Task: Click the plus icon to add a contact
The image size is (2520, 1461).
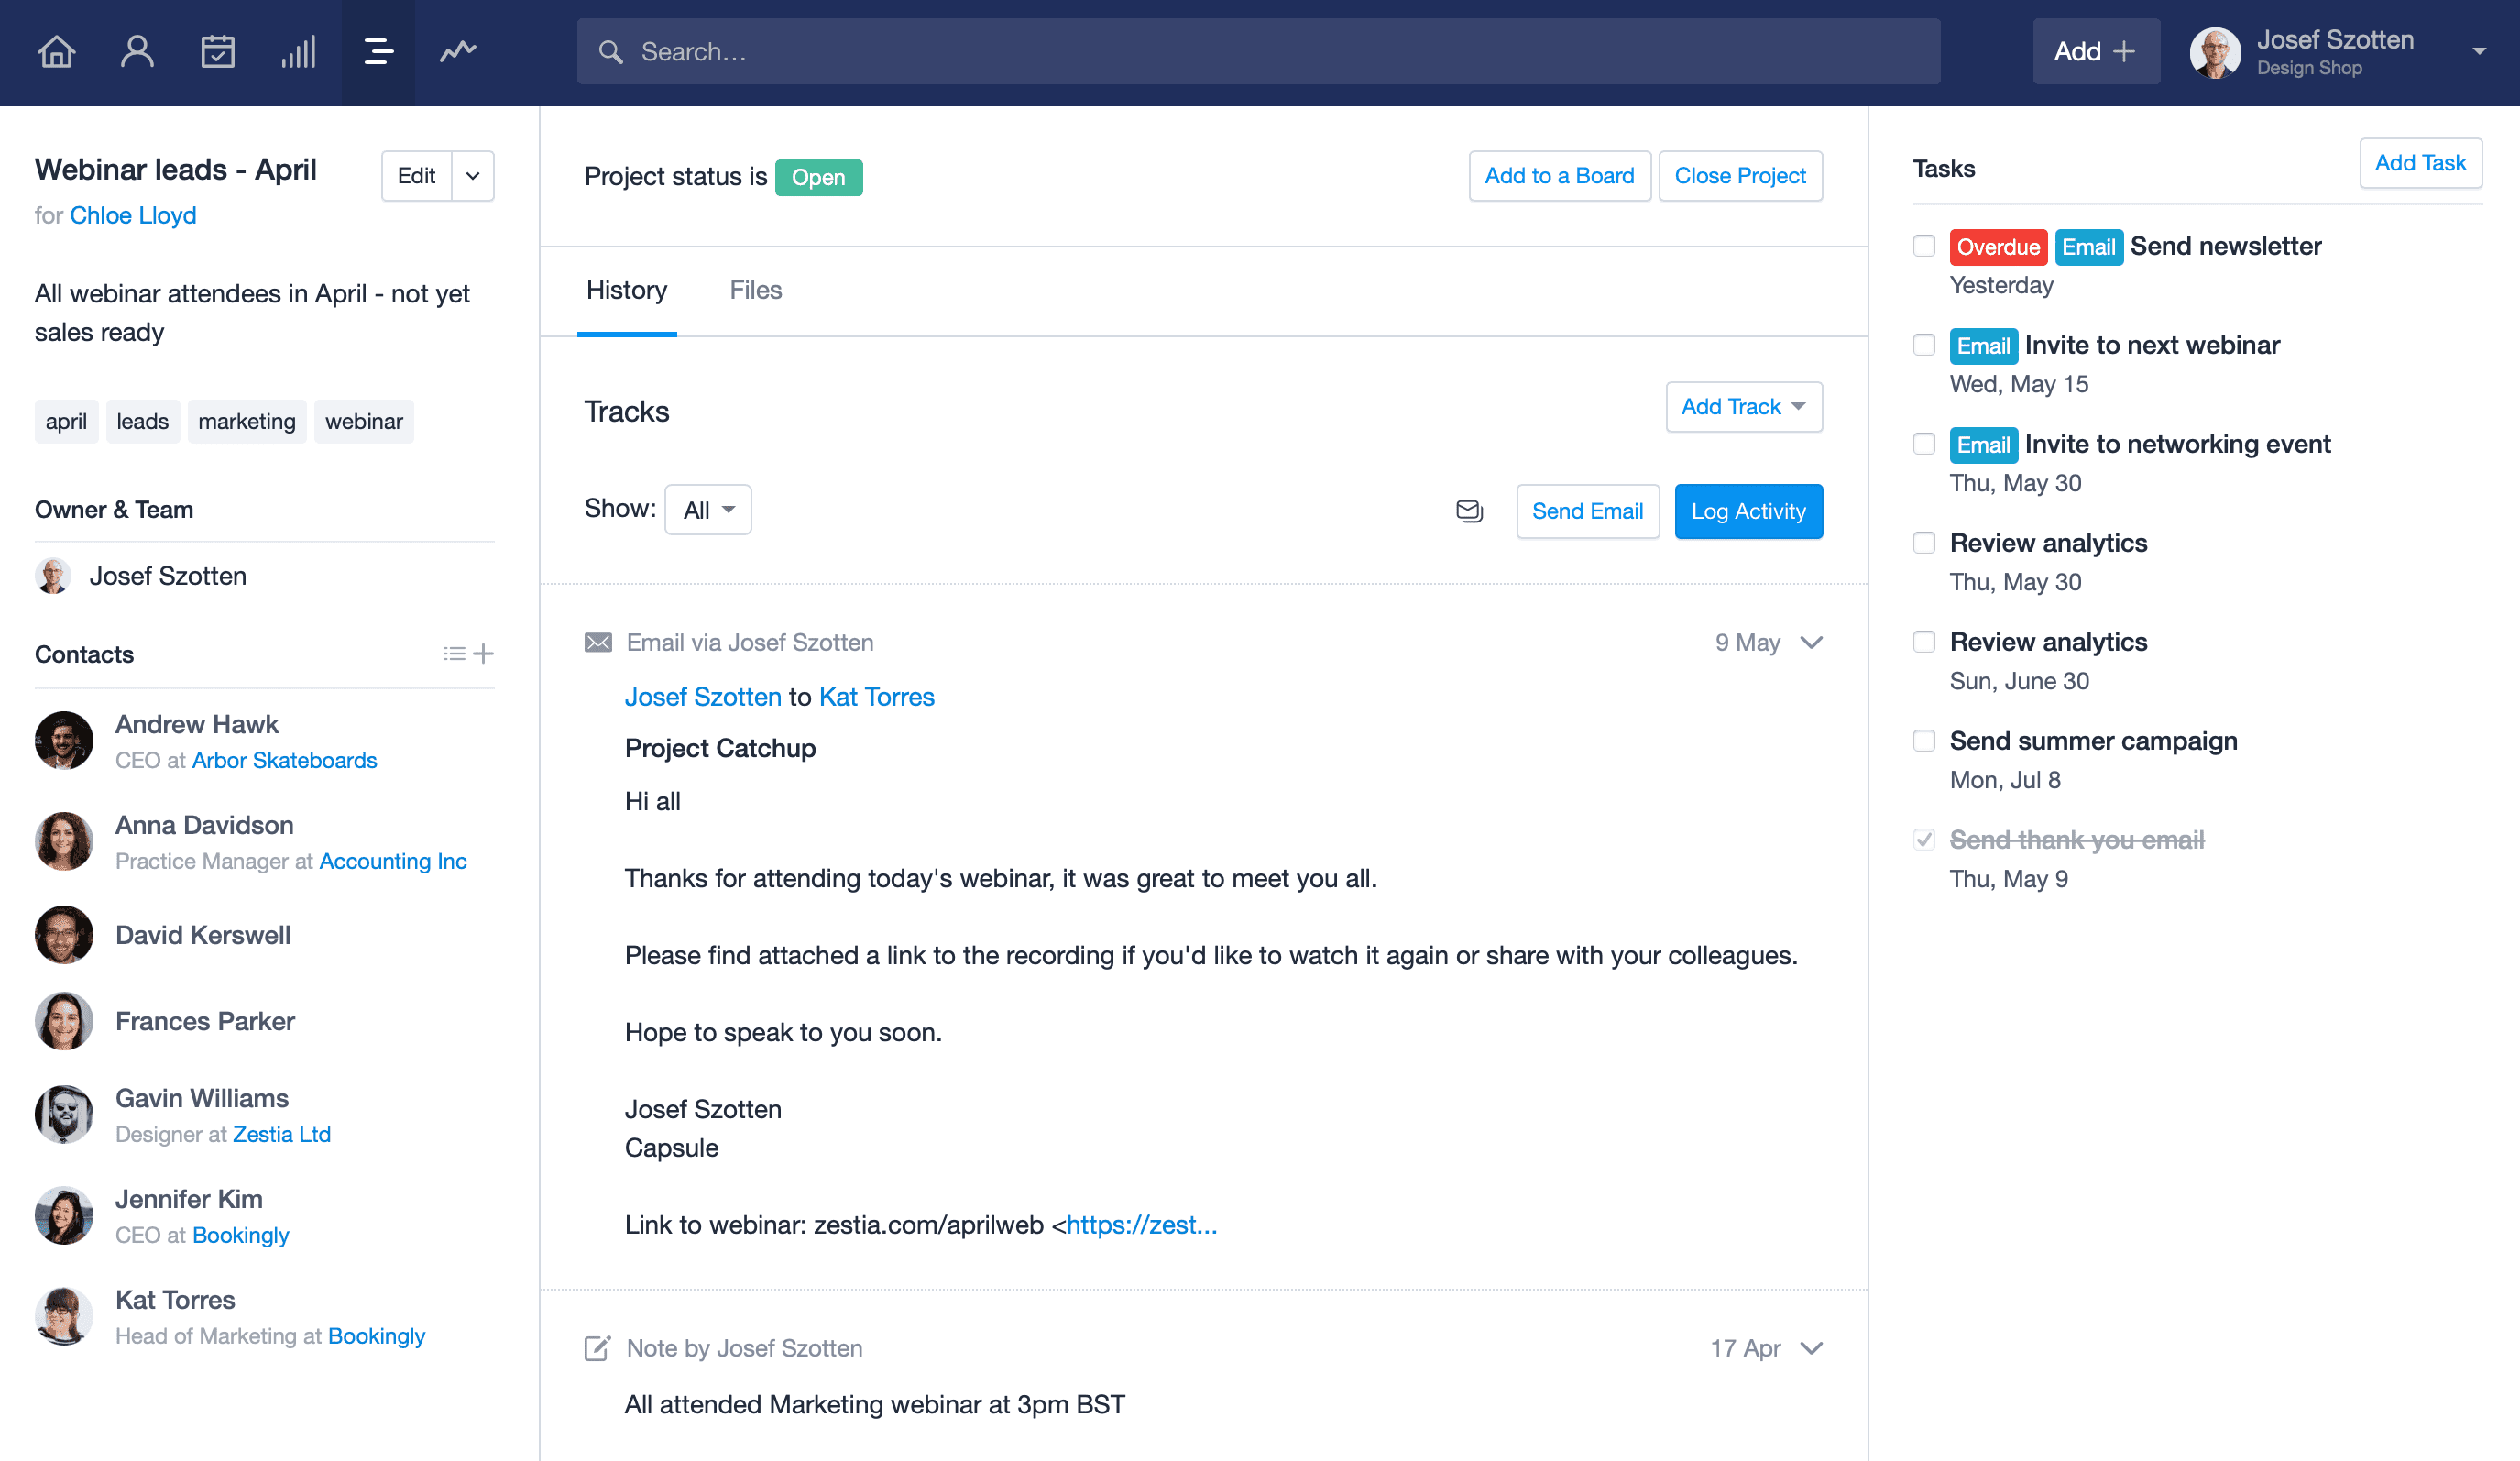Action: 484,653
